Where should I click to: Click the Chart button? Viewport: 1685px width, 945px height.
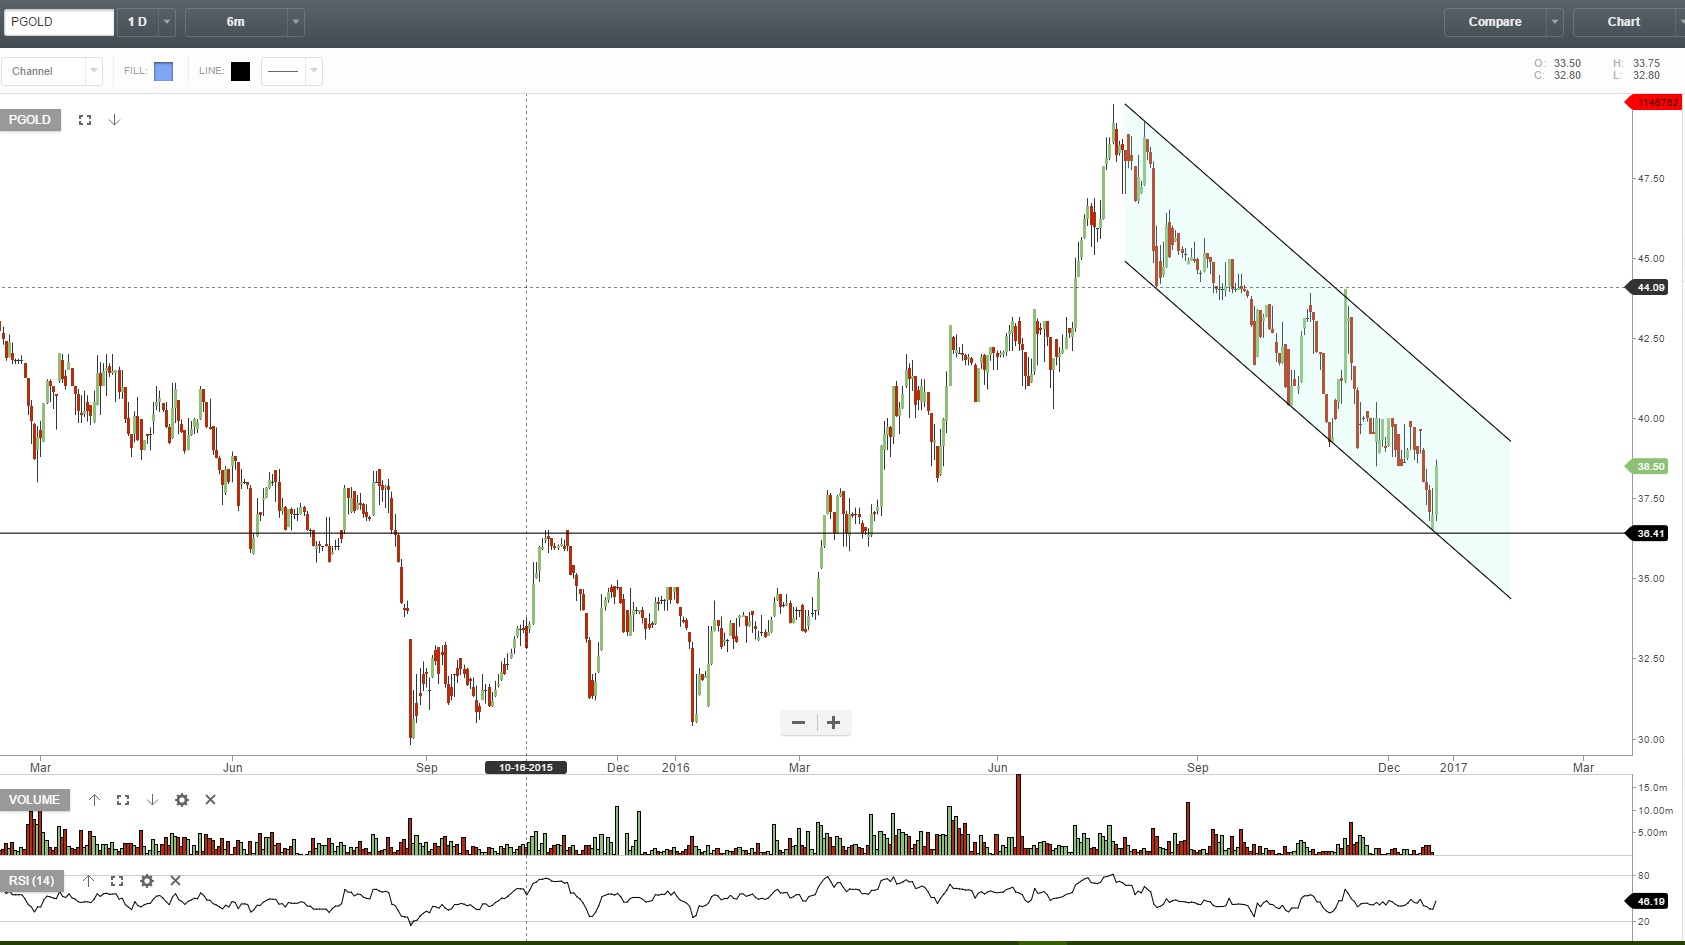pos(1623,21)
